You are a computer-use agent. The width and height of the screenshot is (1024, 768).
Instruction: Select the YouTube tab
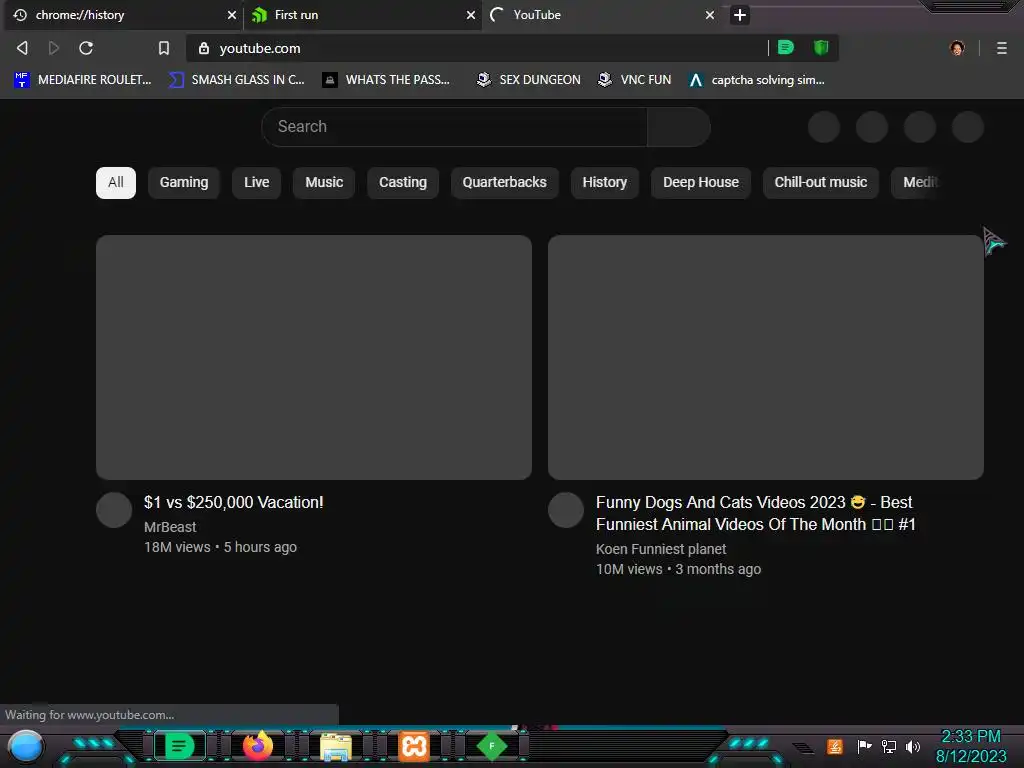coord(601,15)
